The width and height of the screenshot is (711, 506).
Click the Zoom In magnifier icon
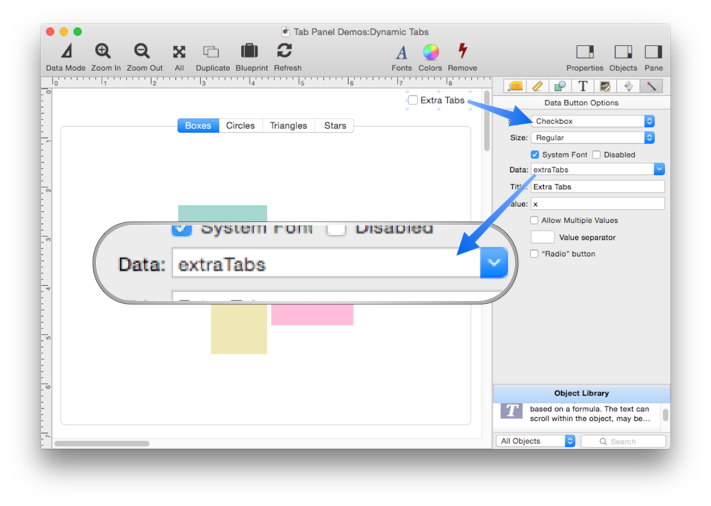coord(104,51)
